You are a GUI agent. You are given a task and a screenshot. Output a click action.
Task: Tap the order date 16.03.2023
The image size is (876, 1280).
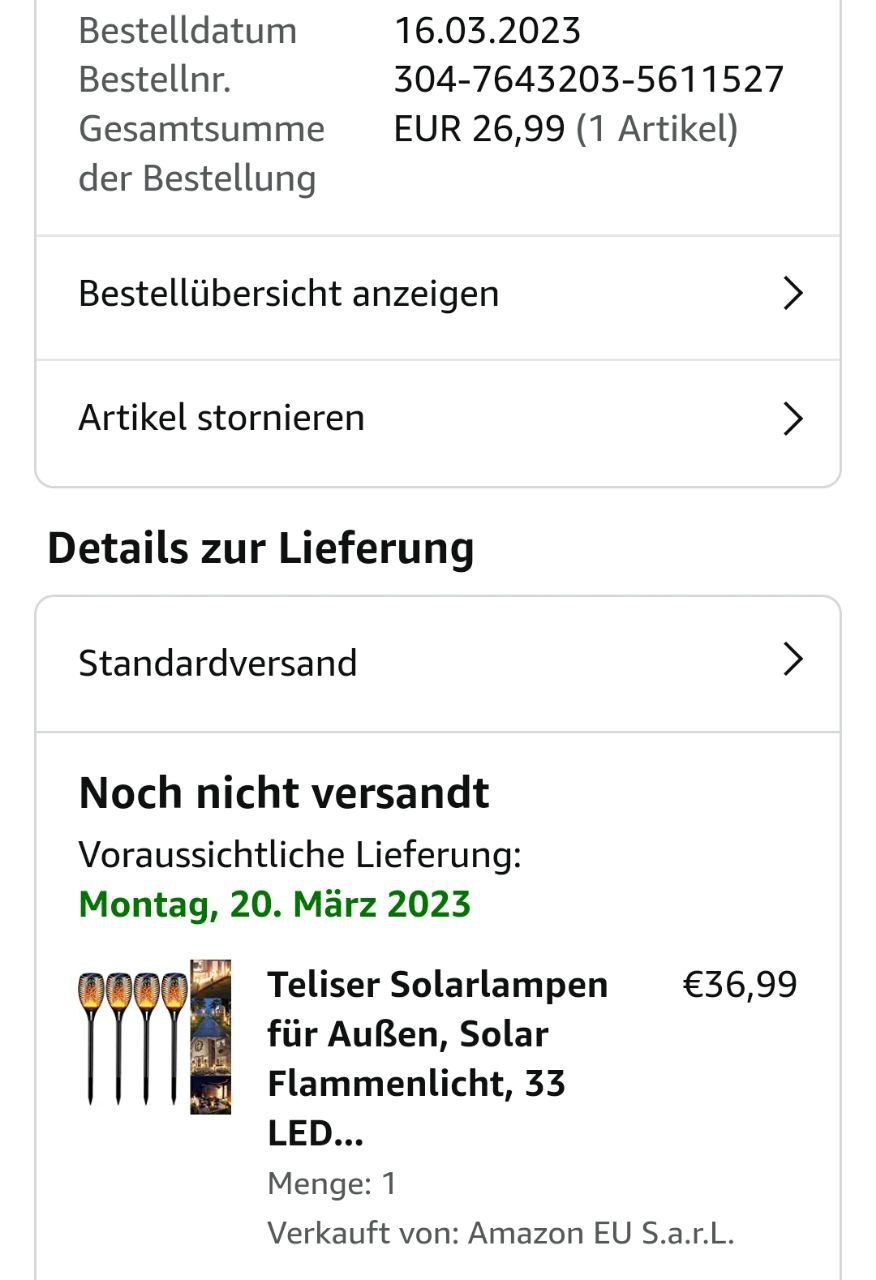[487, 31]
